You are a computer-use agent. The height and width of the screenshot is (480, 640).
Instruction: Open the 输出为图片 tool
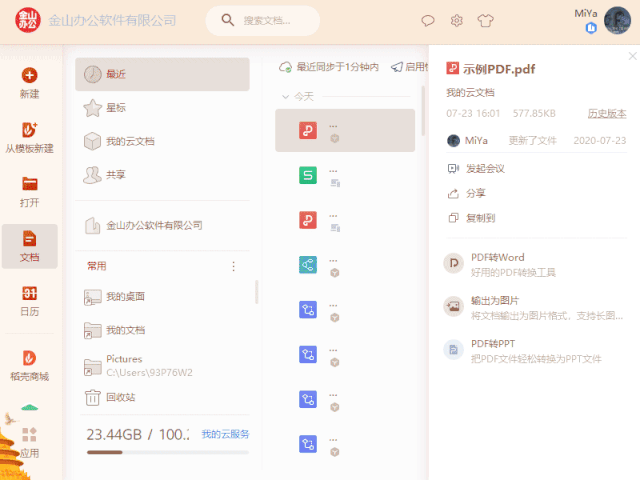[x=535, y=308]
